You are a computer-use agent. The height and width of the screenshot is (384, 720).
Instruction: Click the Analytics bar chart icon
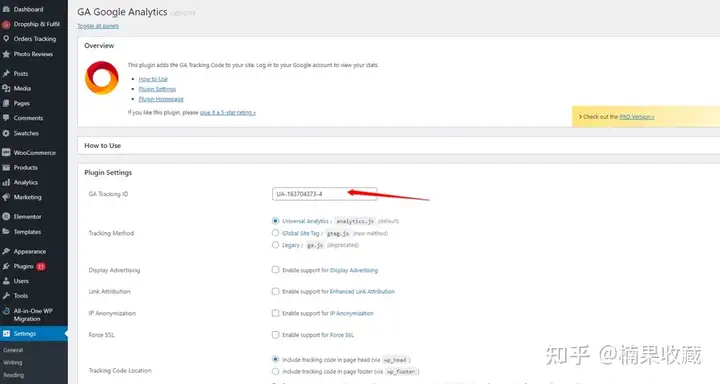pyautogui.click(x=6, y=182)
